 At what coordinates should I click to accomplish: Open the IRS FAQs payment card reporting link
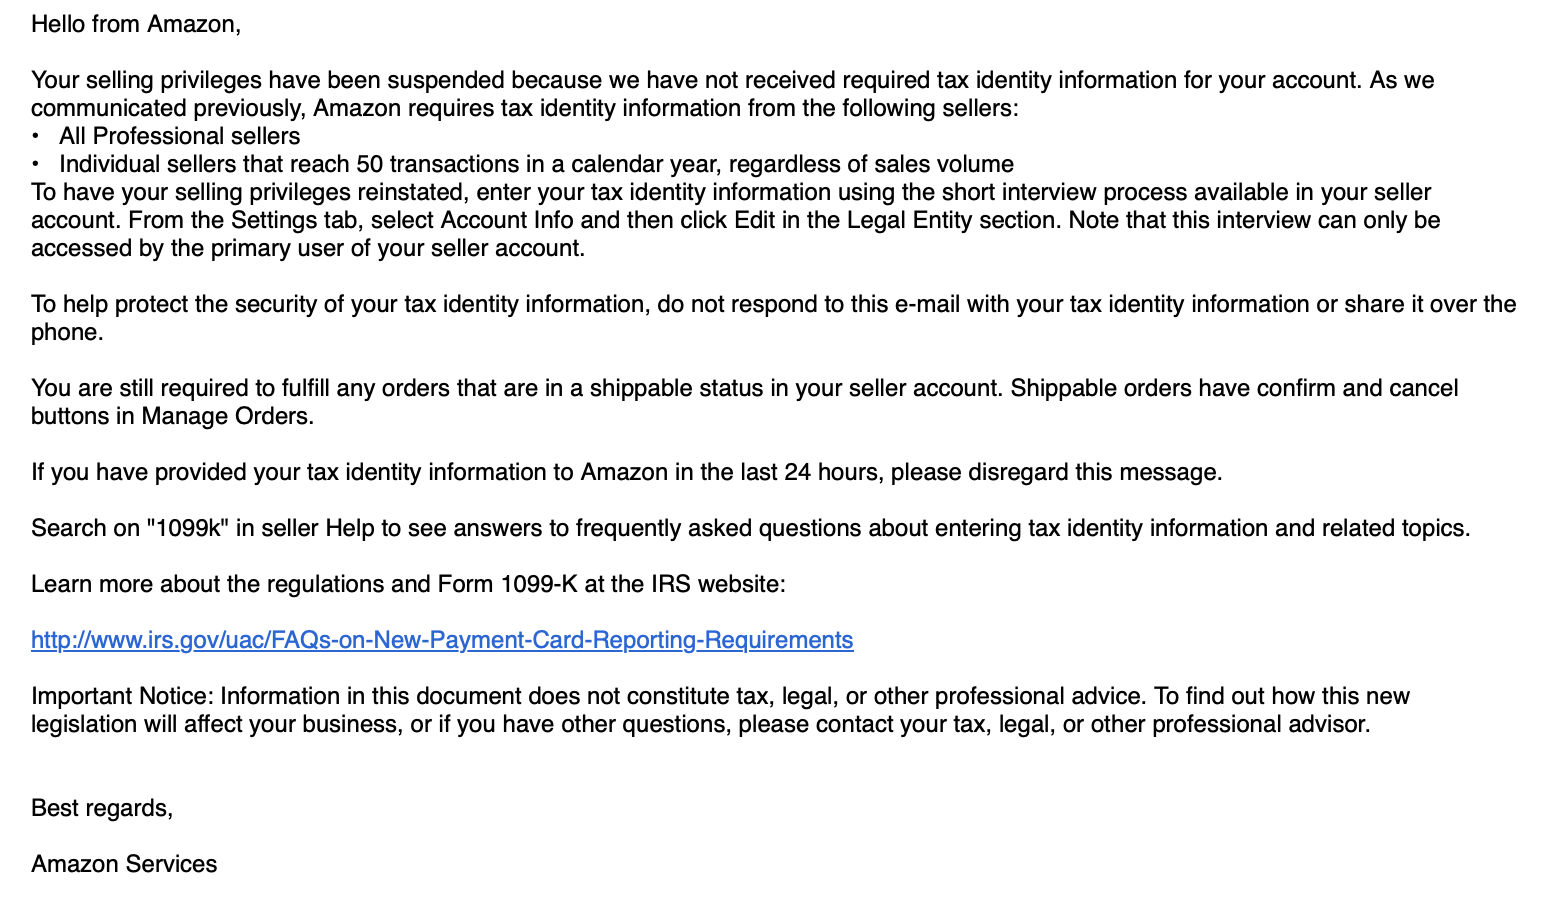click(x=442, y=640)
